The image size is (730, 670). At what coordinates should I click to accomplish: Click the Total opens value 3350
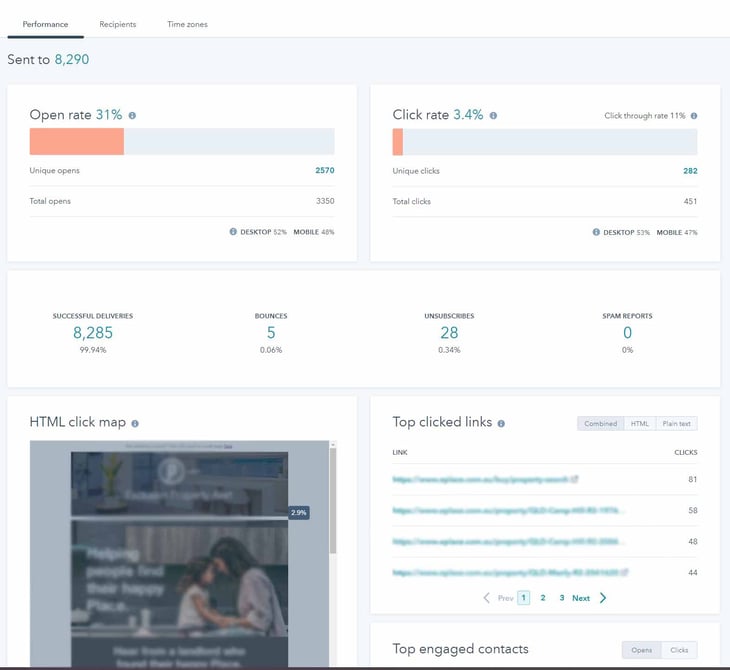[325, 201]
